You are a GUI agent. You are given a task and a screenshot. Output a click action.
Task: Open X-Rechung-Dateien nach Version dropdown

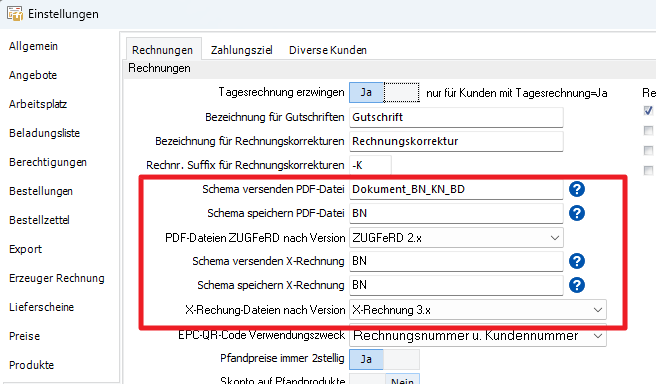(597, 310)
